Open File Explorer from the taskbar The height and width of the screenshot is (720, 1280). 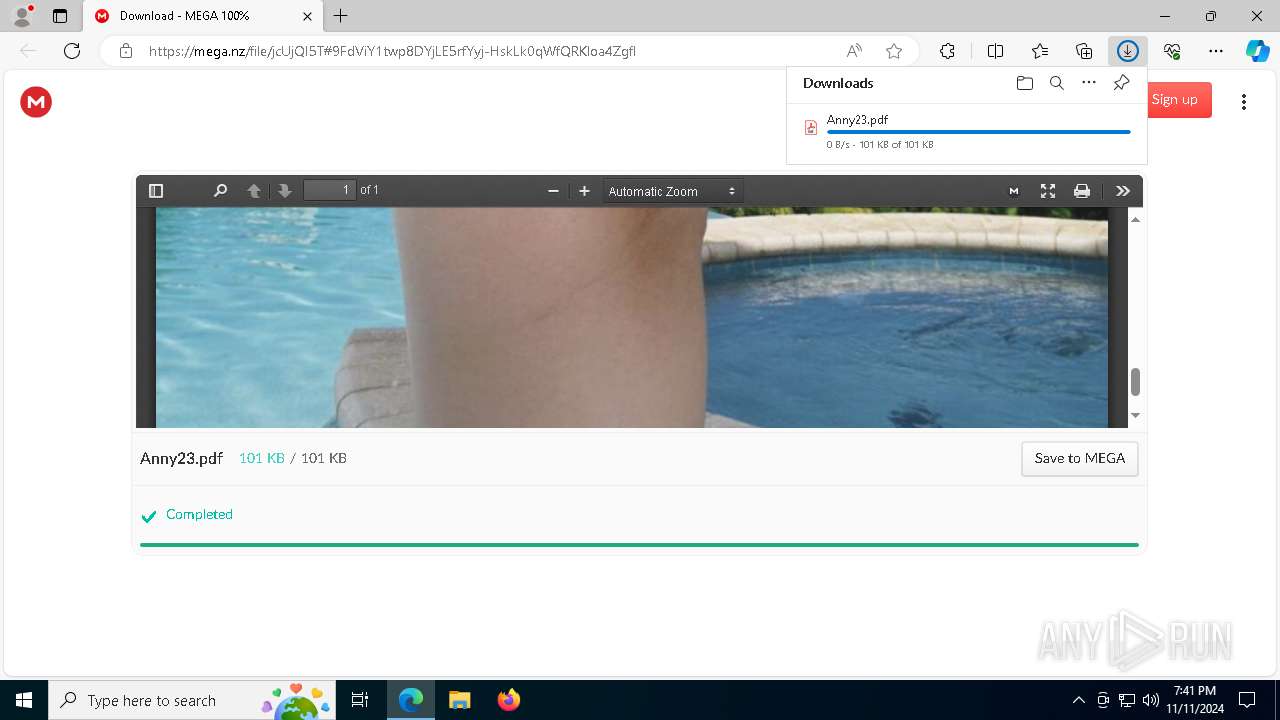click(459, 700)
